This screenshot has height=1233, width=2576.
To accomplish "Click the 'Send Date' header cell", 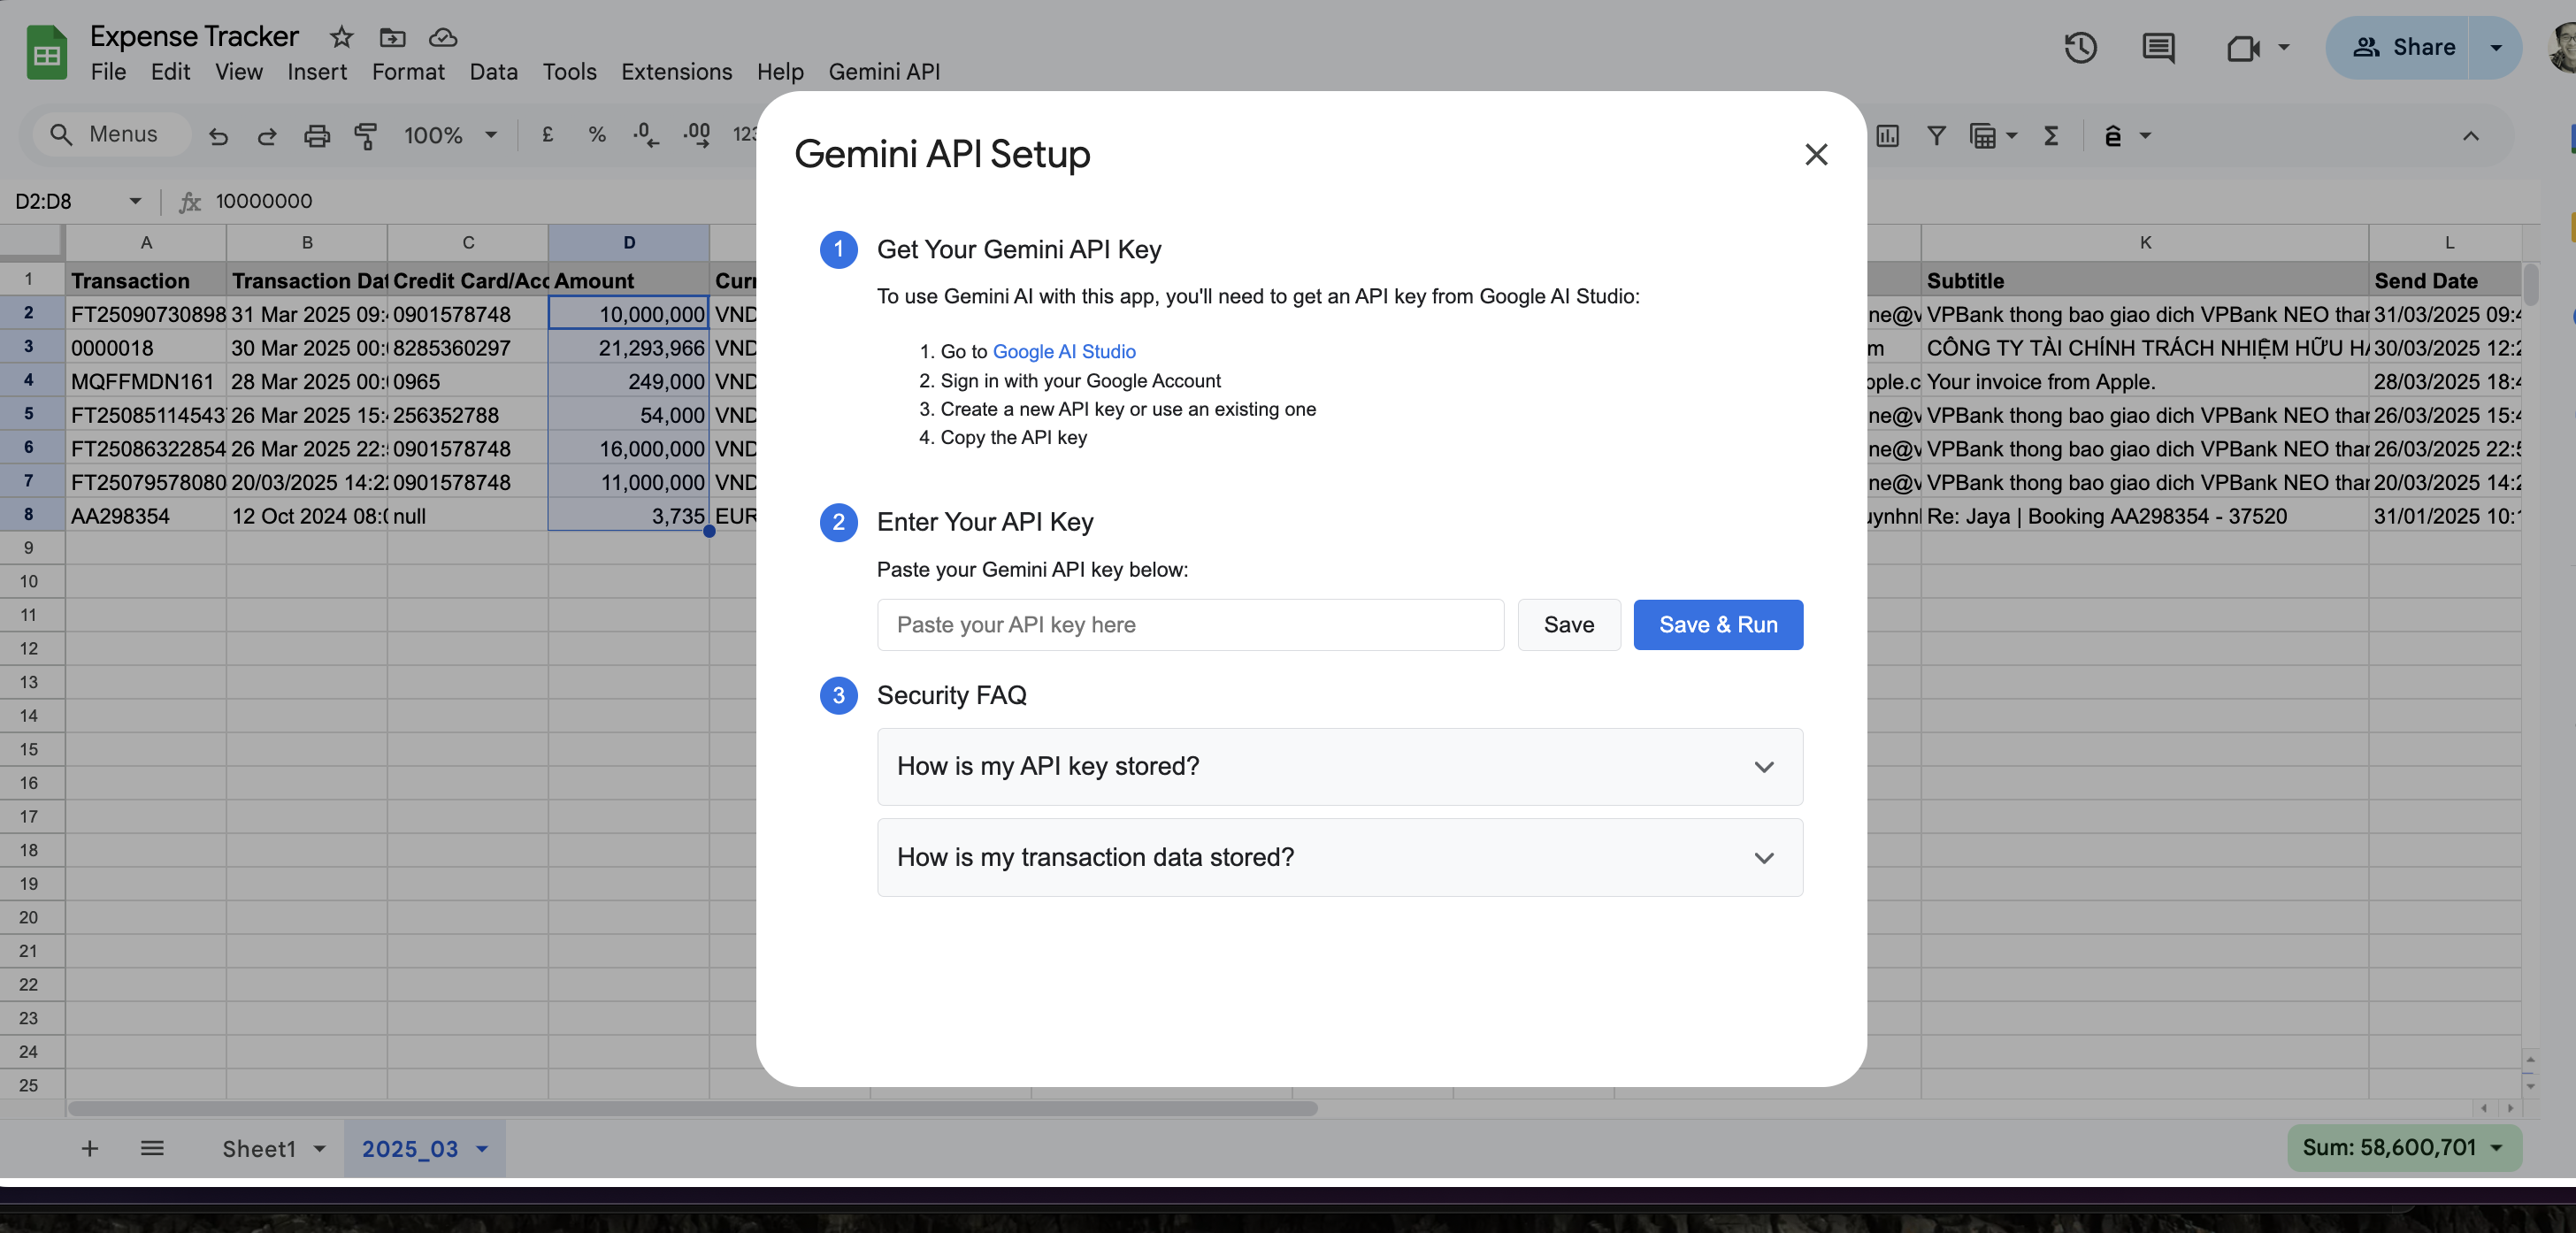I will 2445,281.
